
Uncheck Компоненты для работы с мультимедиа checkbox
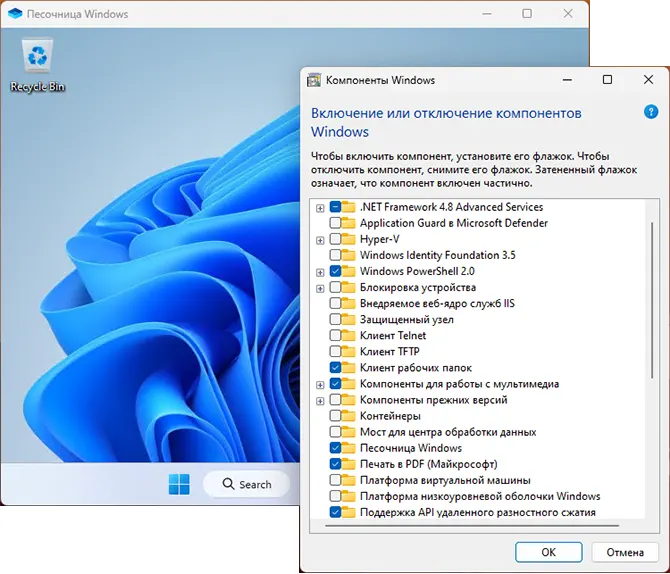335,384
